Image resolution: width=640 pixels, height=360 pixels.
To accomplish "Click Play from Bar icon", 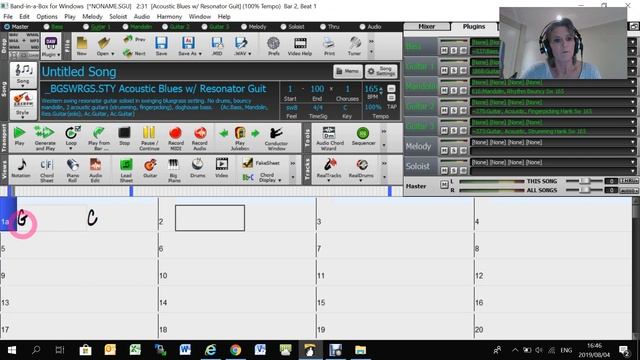I will point(99,138).
